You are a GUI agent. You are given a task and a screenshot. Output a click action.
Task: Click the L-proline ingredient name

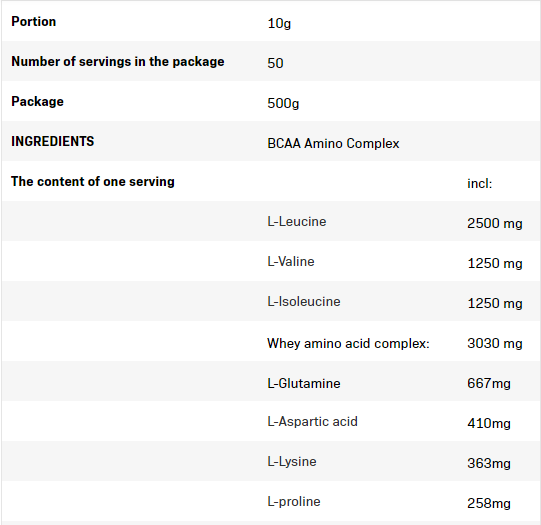(x=294, y=502)
